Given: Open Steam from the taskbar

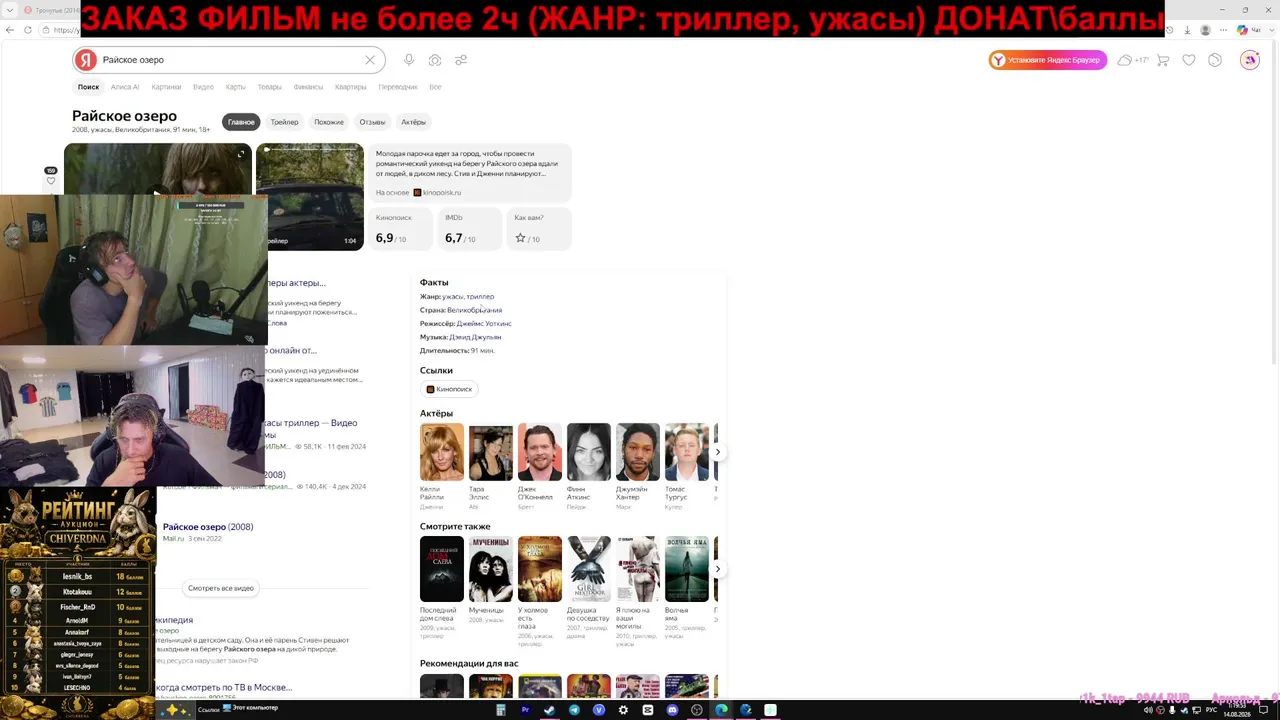Looking at the screenshot, I should click(x=549, y=710).
